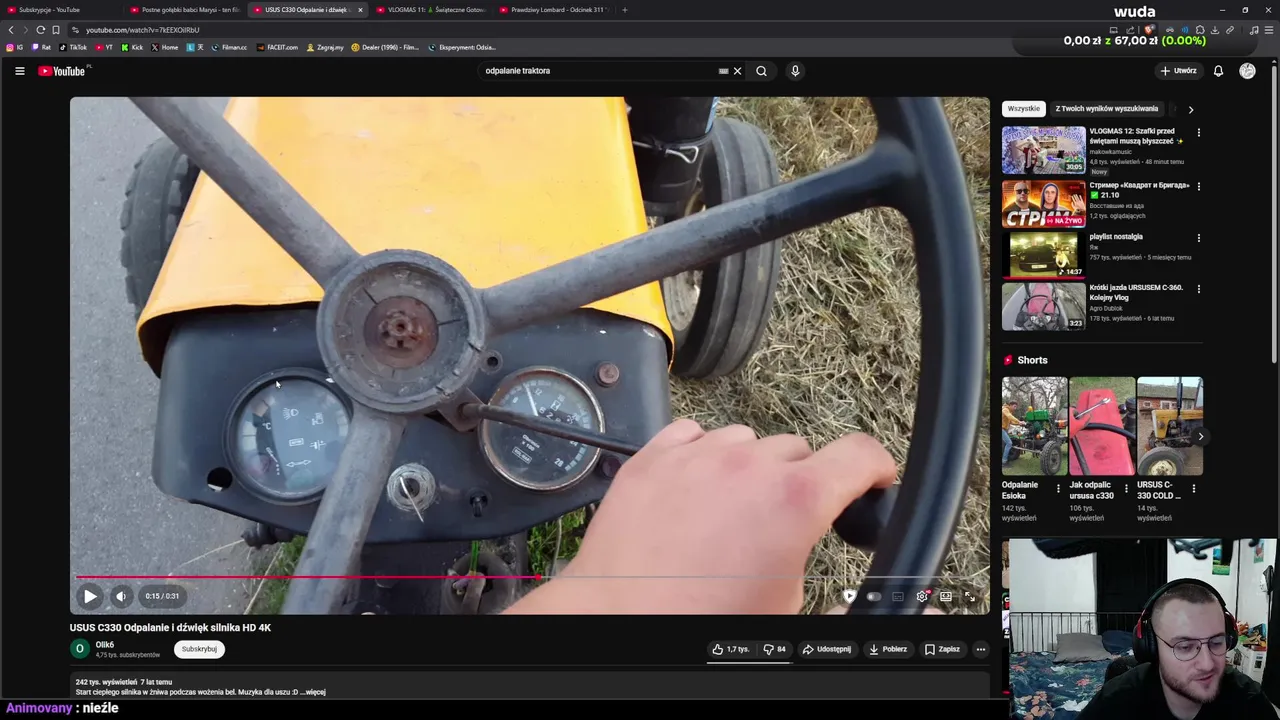
Task: Share video with Udostępnij button
Action: tap(827, 649)
